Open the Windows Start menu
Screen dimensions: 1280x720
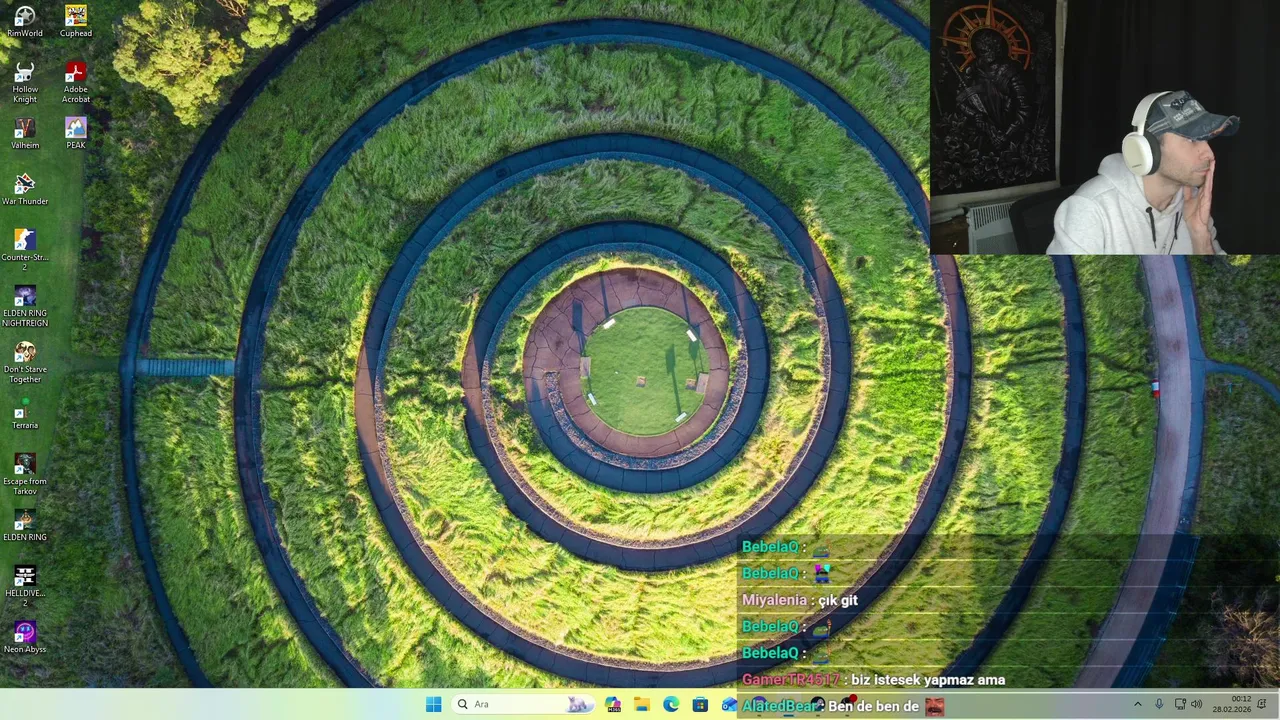[433, 704]
